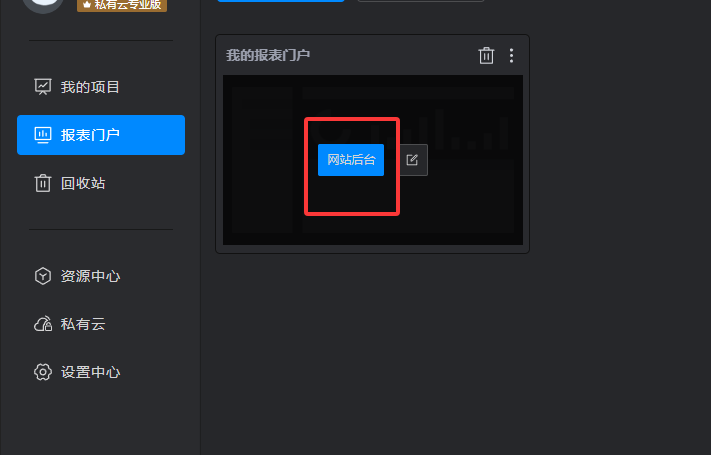Click the blue 网站后台 button
This screenshot has height=455, width=711.
[x=351, y=160]
